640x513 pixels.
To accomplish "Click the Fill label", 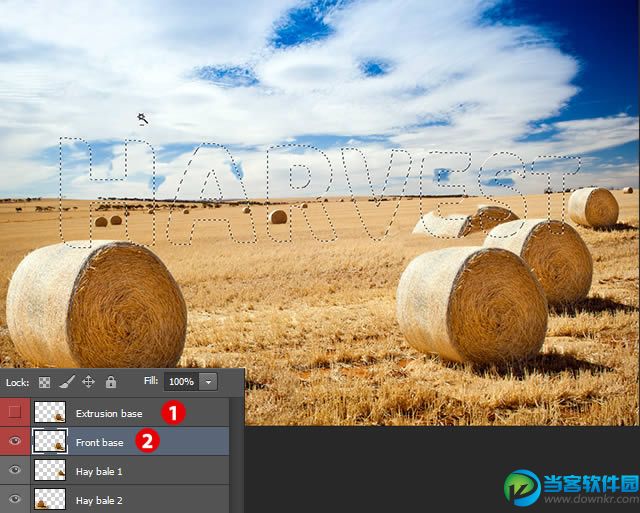I will tap(151, 381).
